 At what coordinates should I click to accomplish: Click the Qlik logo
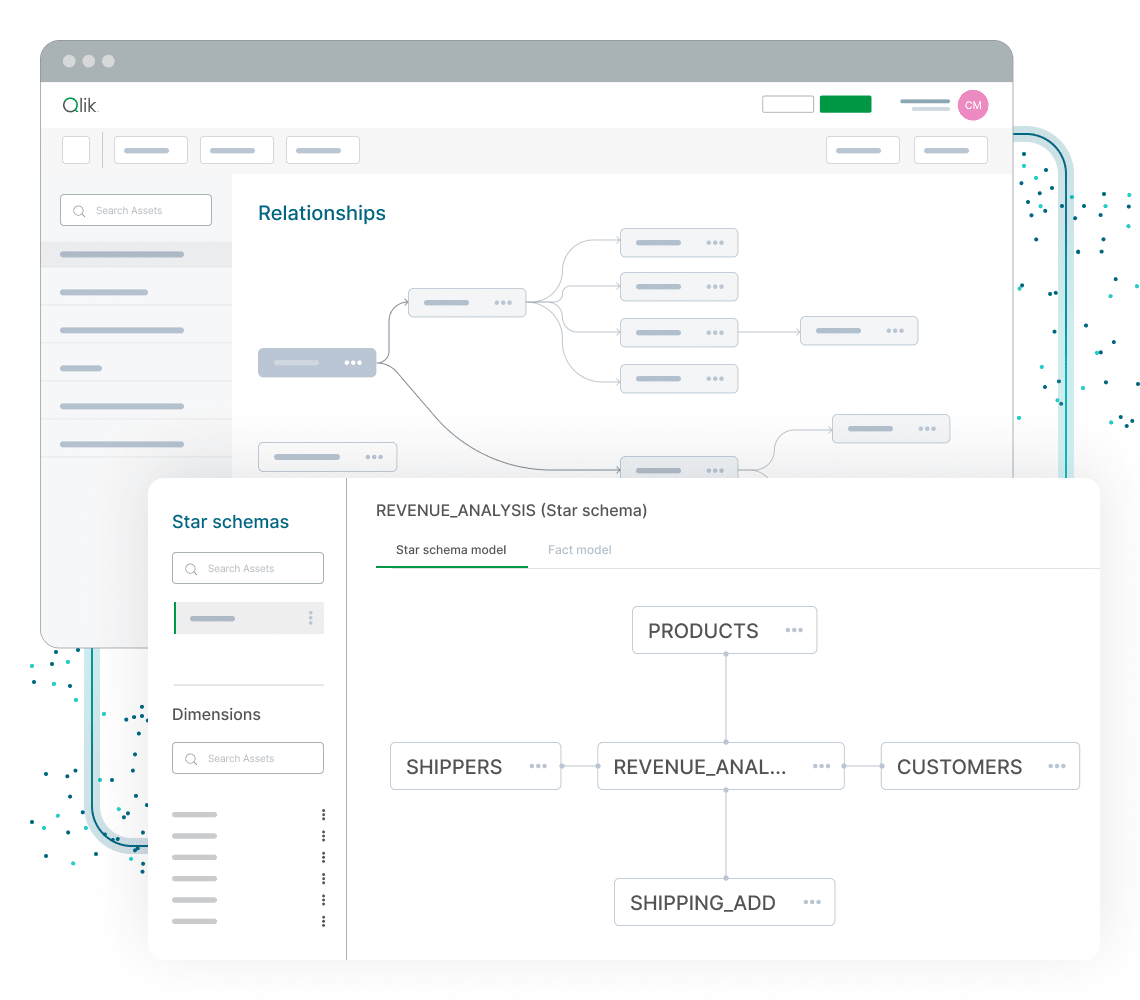[80, 105]
